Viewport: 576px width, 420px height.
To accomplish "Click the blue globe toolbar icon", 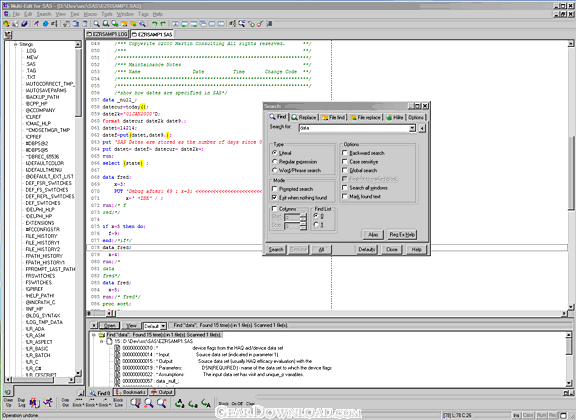I will point(46,24).
